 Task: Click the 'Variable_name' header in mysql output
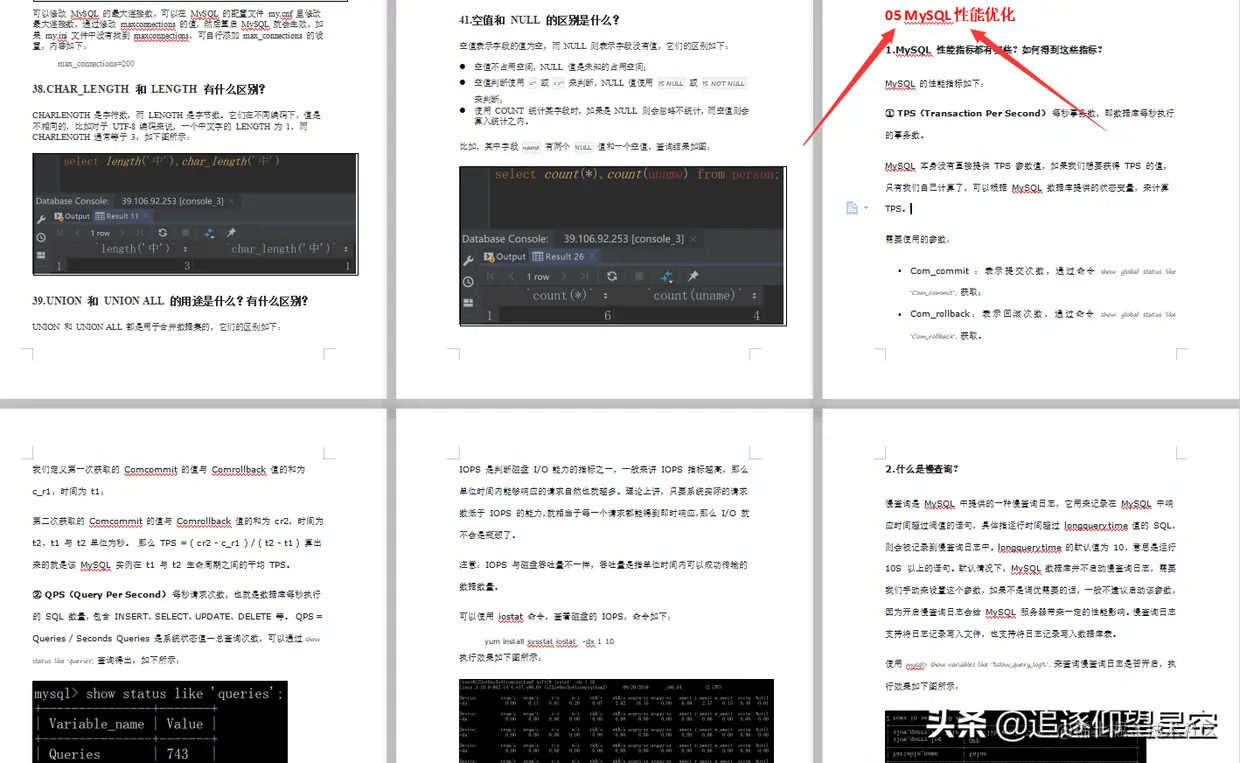coord(96,724)
